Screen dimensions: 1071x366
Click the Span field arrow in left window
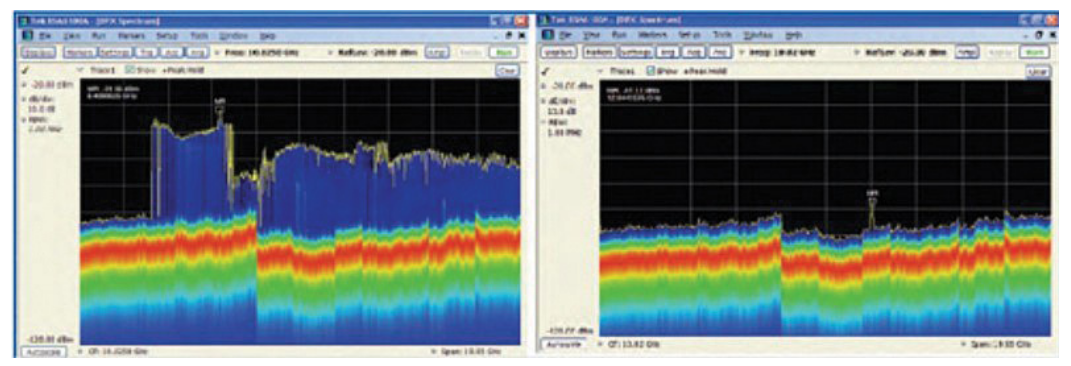[x=434, y=352]
